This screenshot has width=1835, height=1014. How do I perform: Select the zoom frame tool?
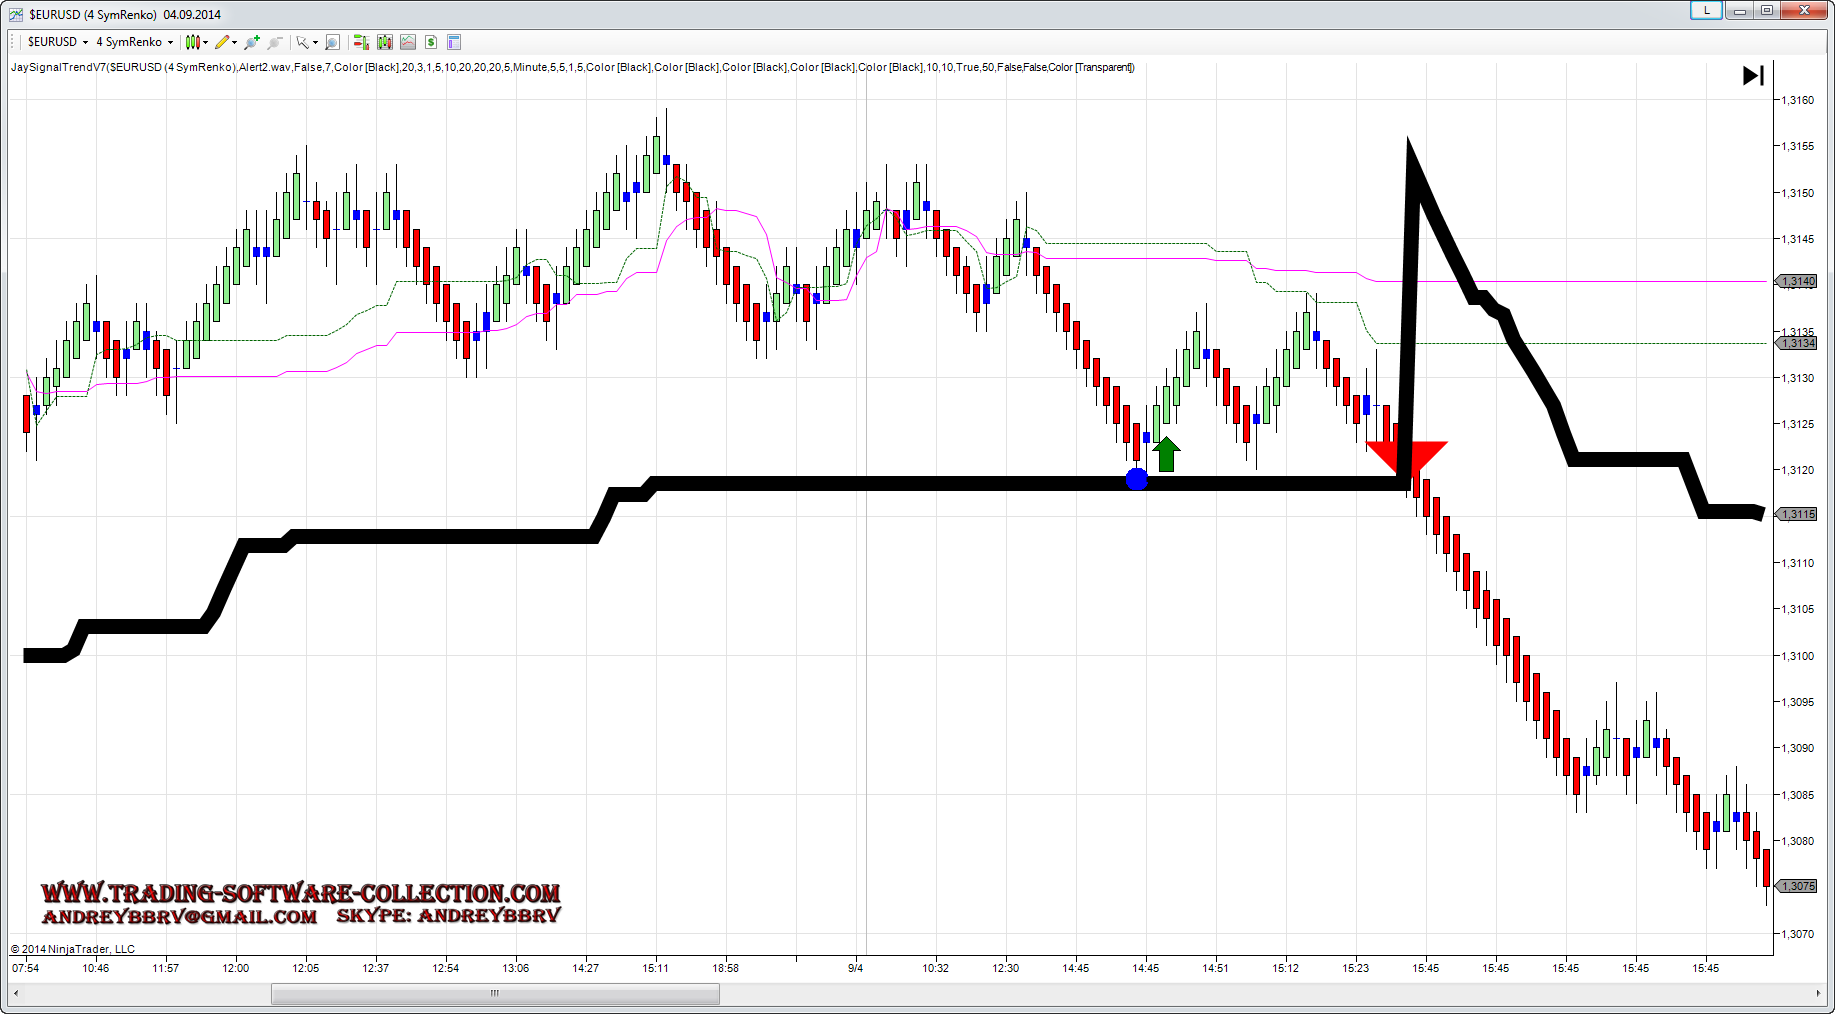click(333, 42)
